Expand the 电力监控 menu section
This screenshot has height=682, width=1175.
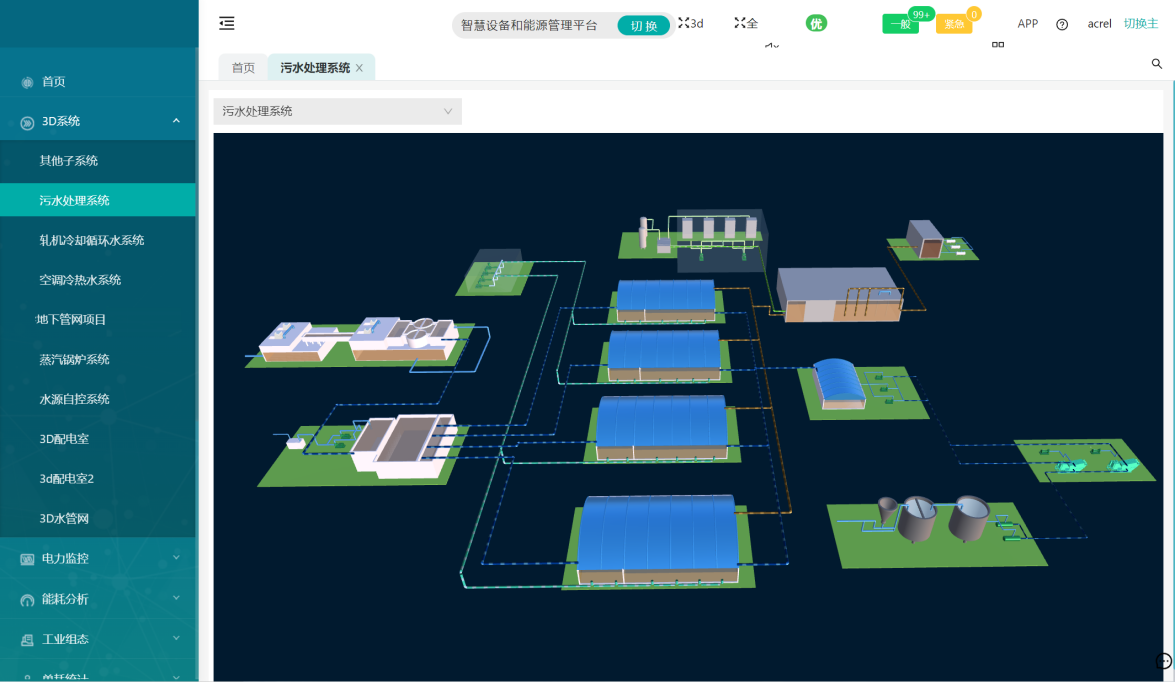176,558
